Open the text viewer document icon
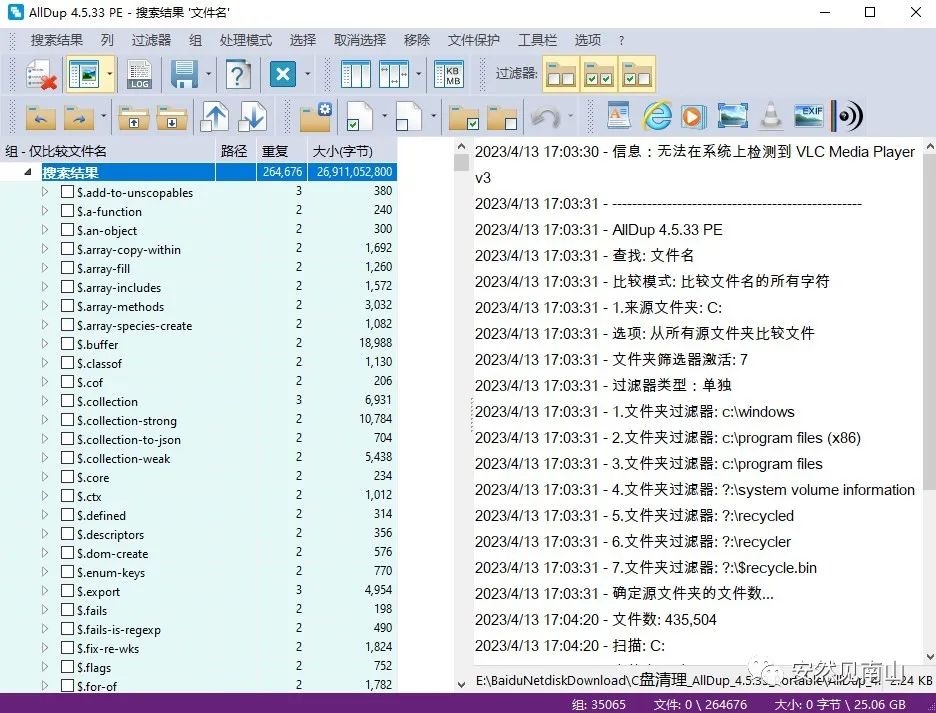The height and width of the screenshot is (713, 936). click(x=619, y=115)
